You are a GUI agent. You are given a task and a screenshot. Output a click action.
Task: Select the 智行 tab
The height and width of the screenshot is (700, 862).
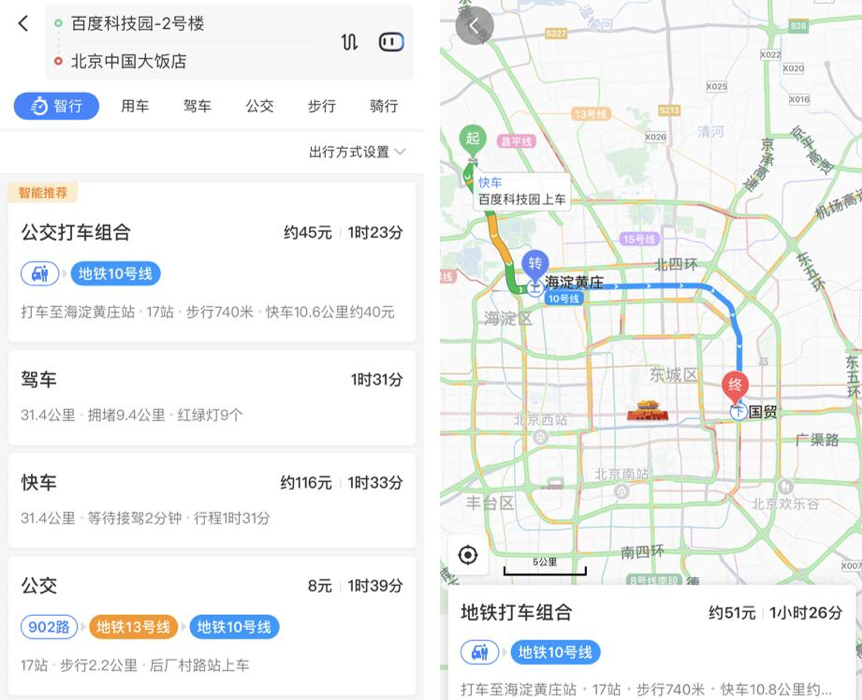pos(57,106)
